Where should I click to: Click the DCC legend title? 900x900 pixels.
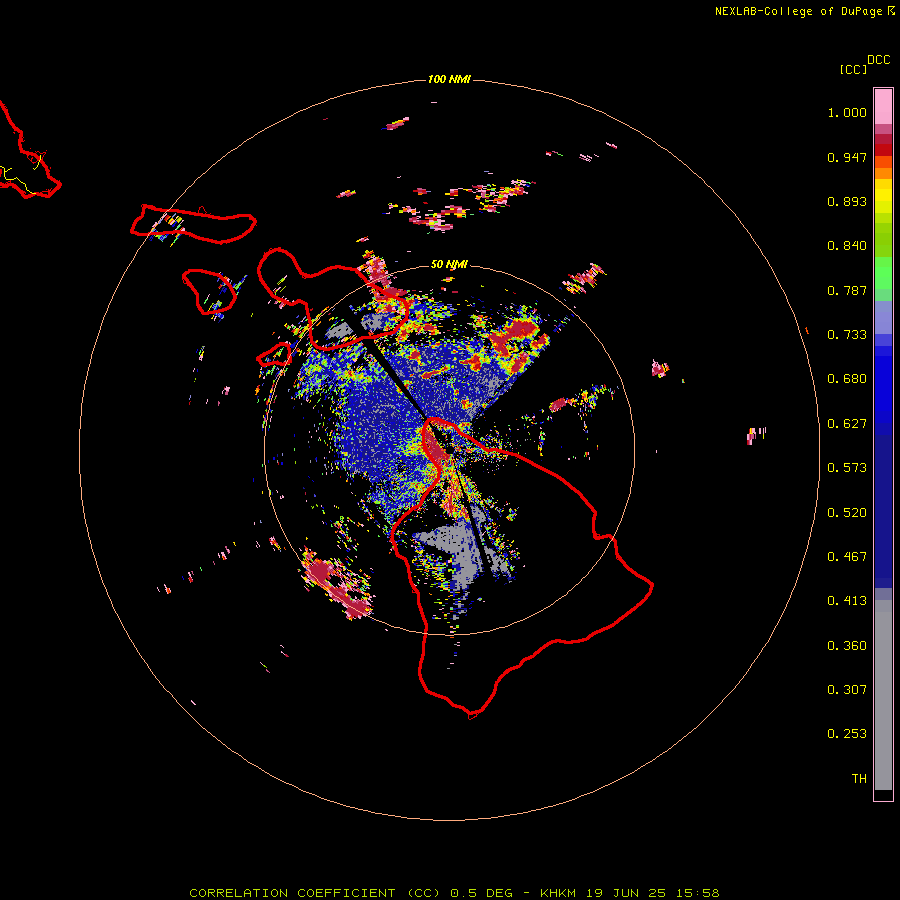(879, 60)
